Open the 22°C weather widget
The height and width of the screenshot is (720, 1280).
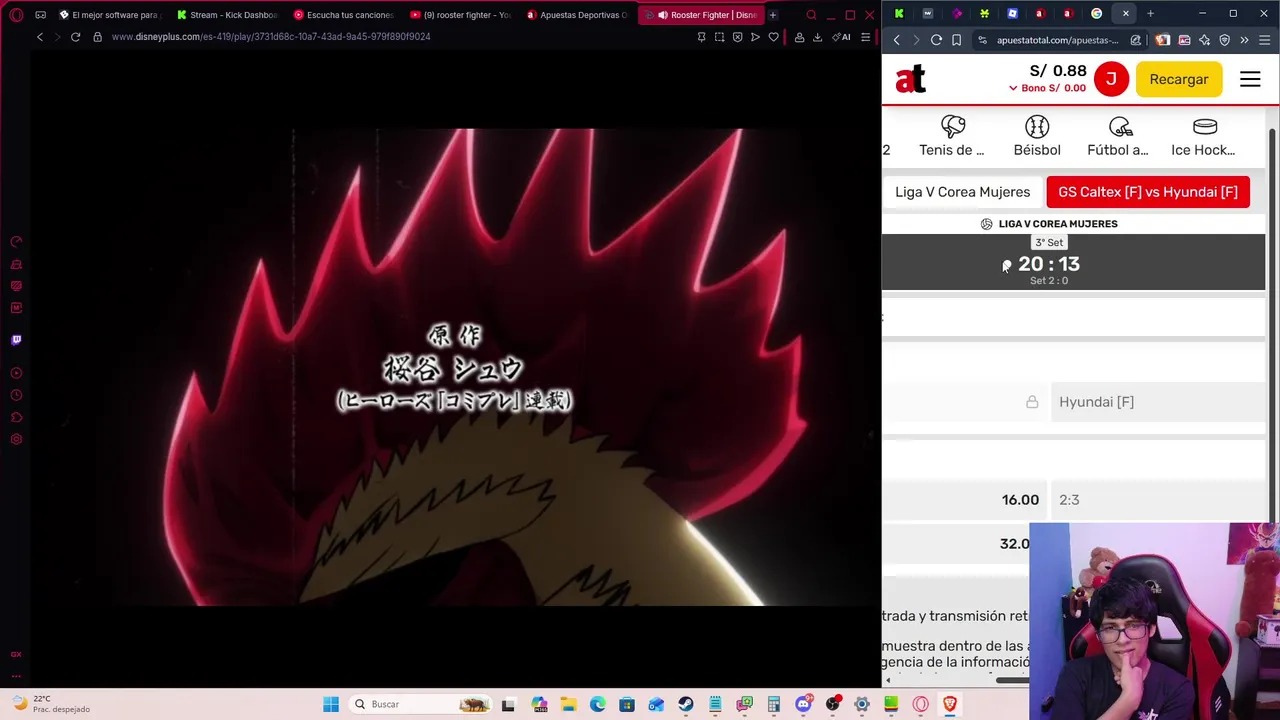click(50, 704)
